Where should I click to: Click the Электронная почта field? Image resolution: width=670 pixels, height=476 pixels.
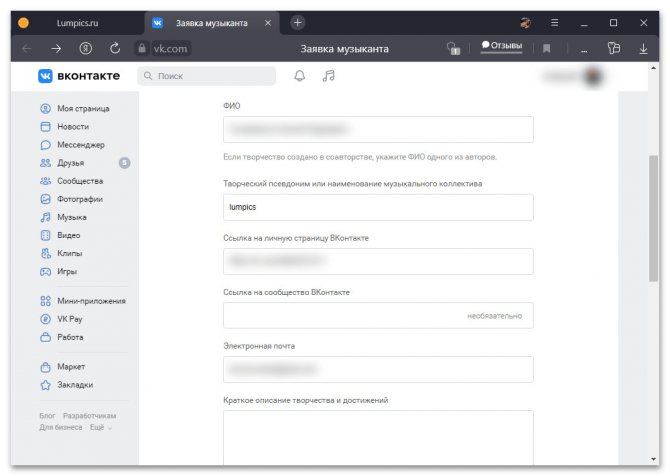(x=378, y=369)
